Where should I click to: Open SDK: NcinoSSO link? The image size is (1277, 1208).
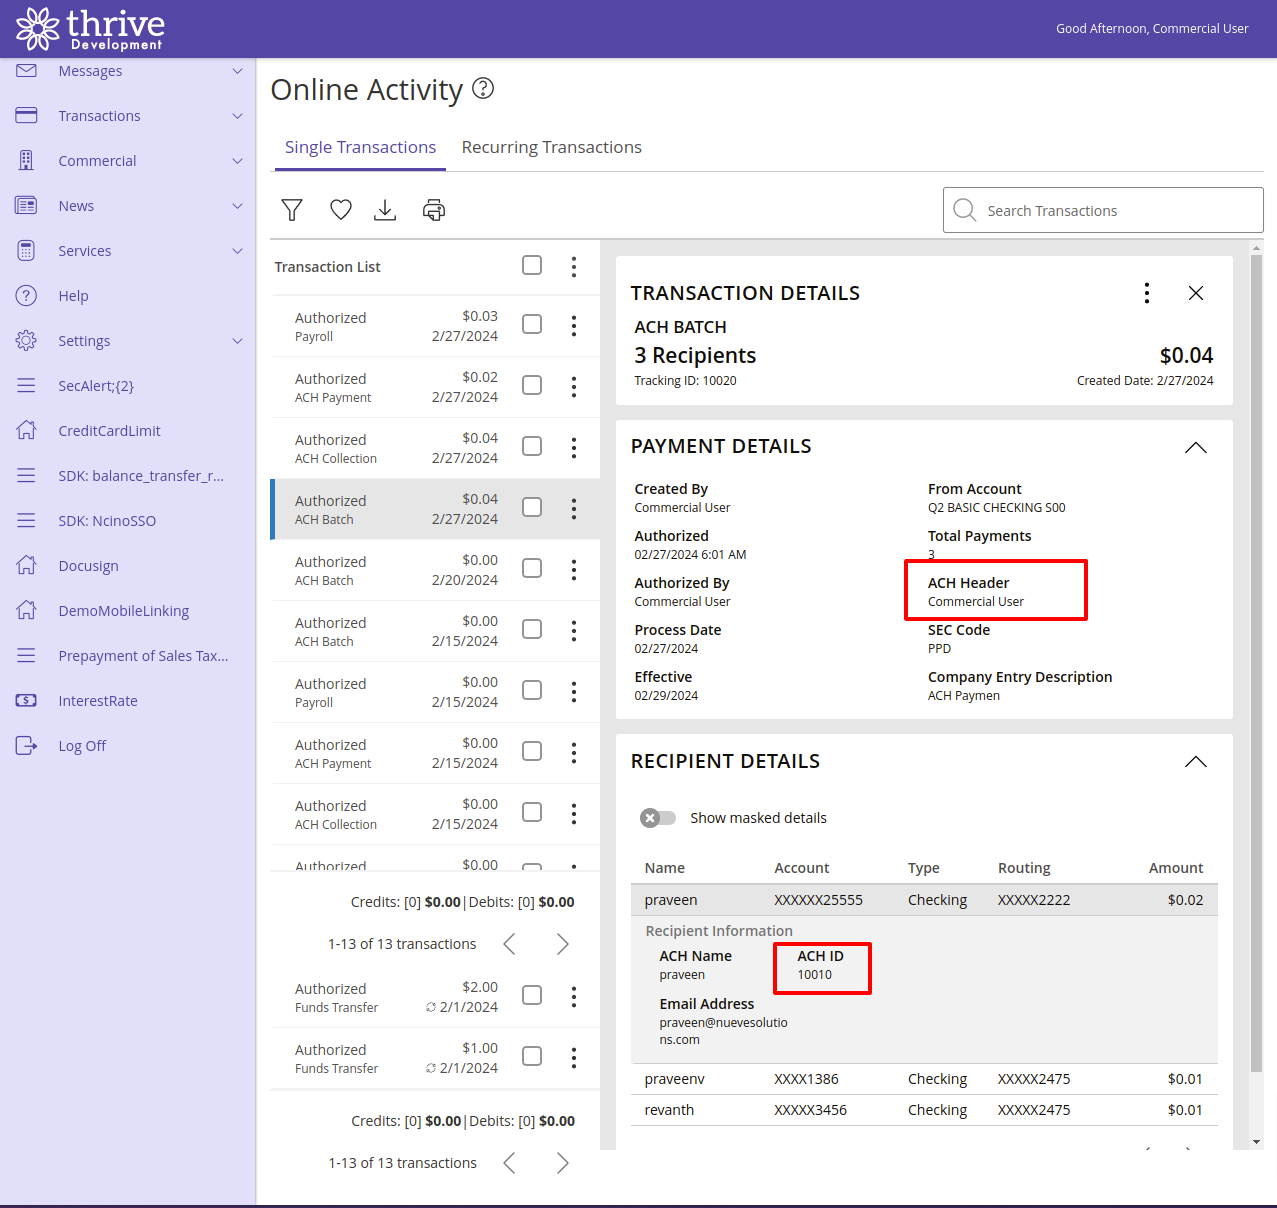[107, 520]
